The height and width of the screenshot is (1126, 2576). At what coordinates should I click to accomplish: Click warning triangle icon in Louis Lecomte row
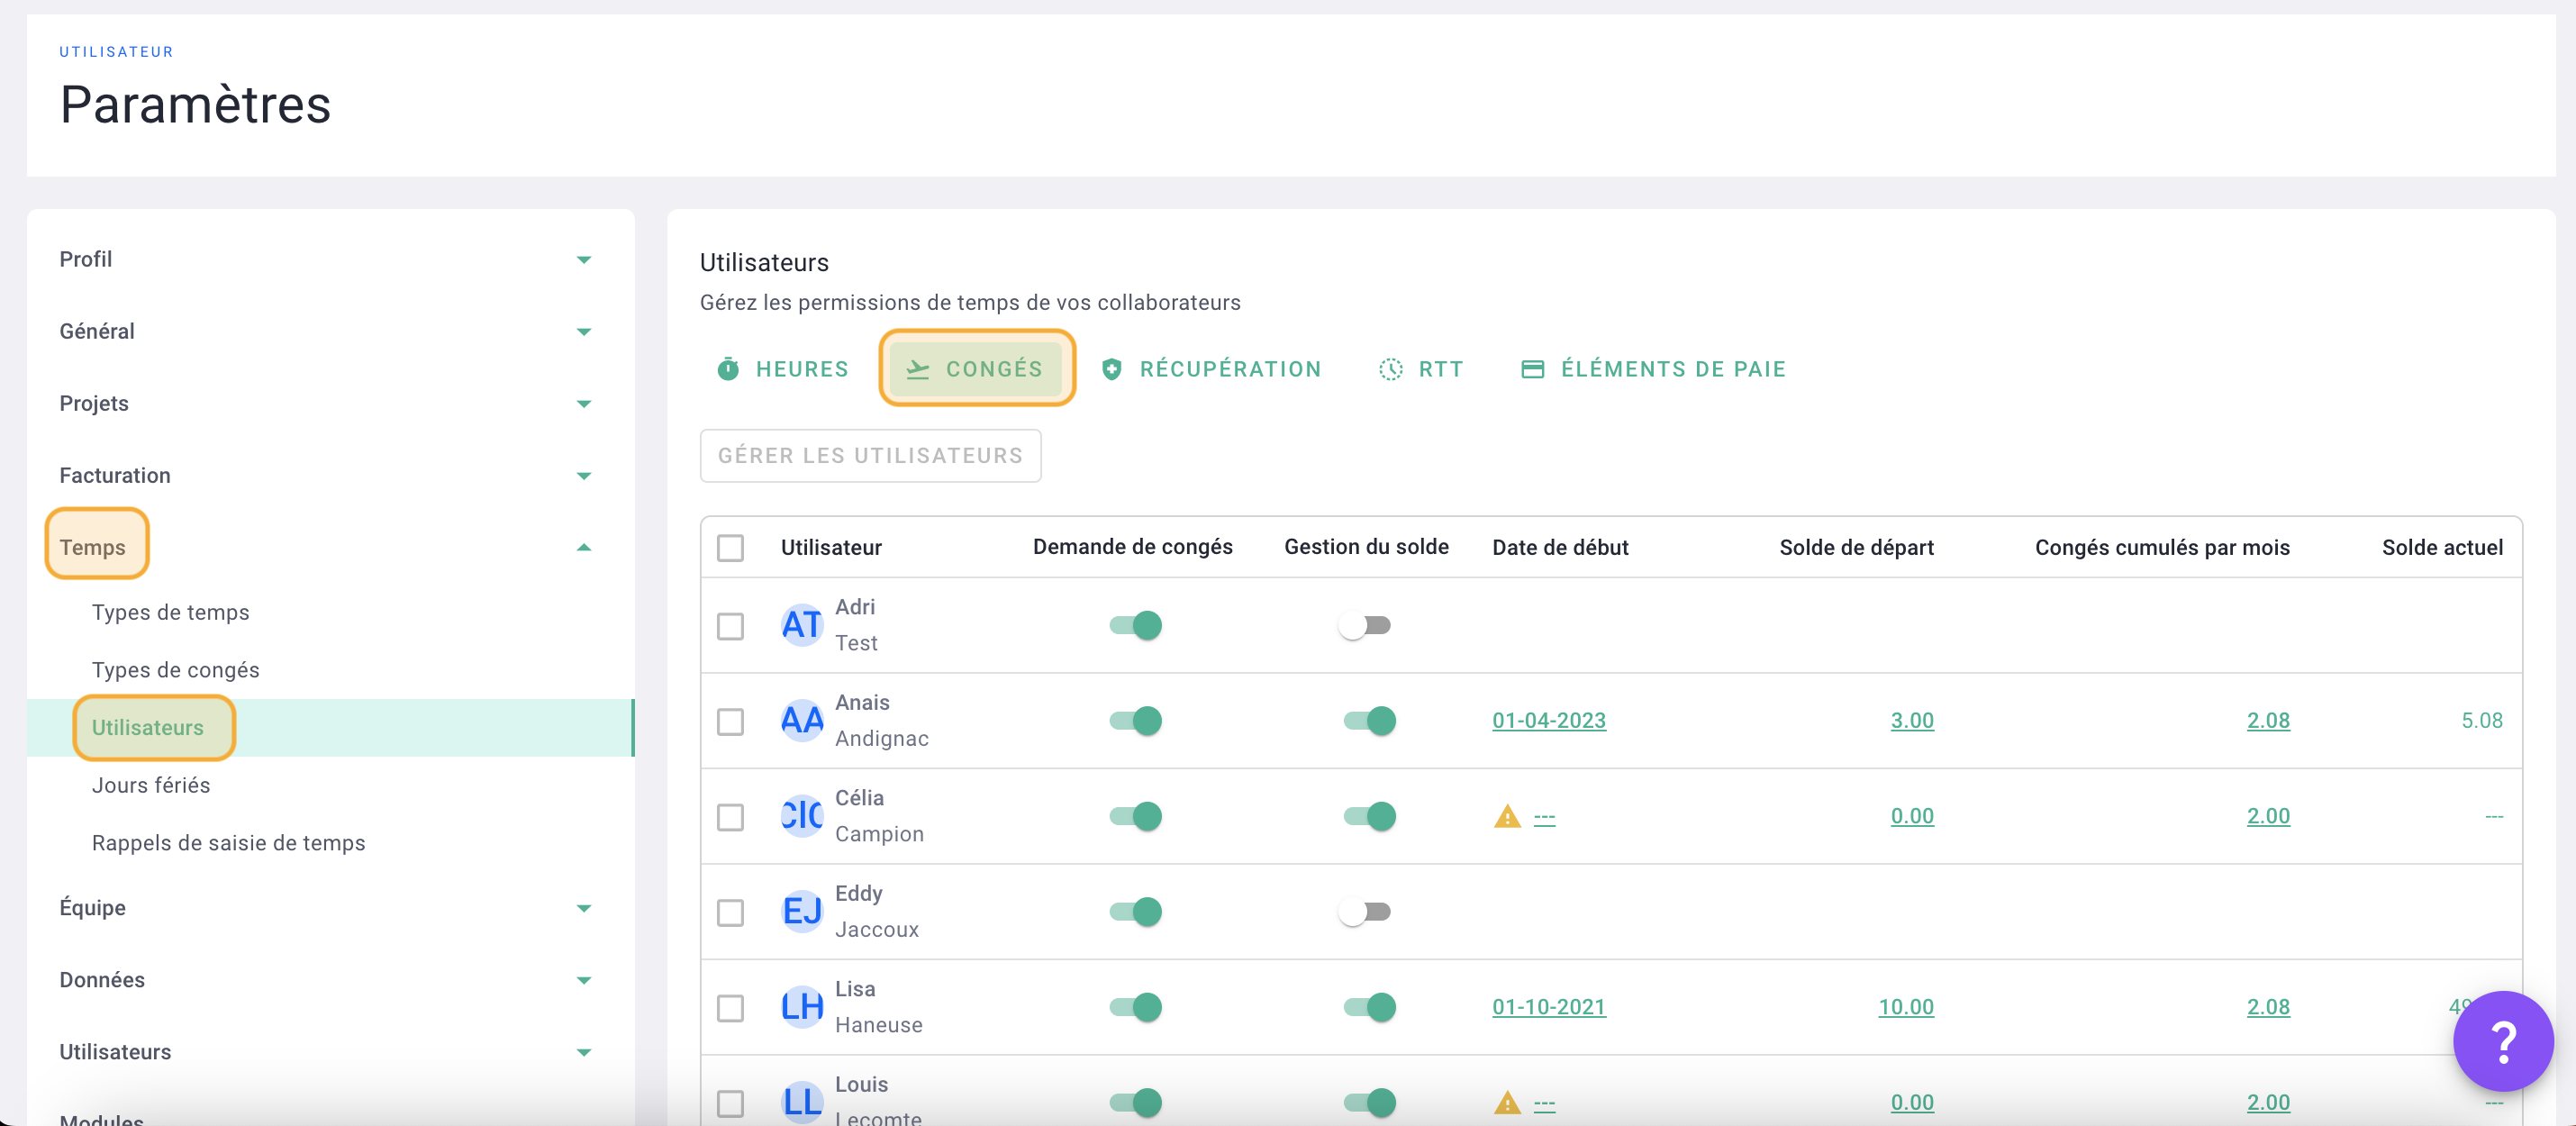pos(1507,1102)
